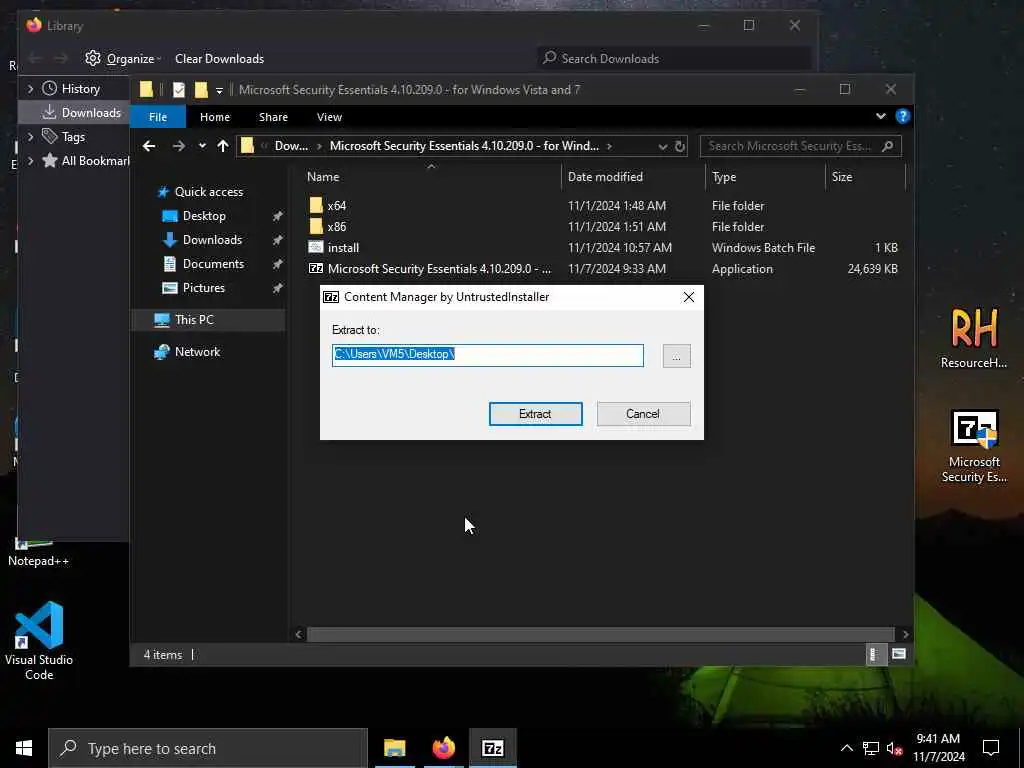Go back in File Explorer

[x=149, y=146]
